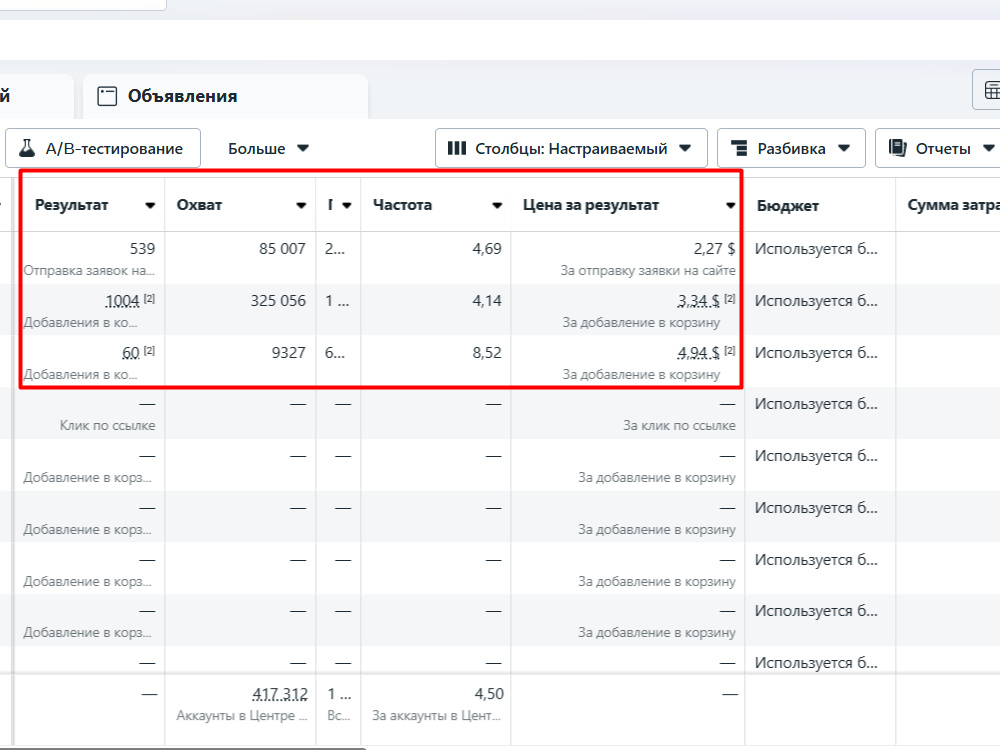Select reach value 85 007
The height and width of the screenshot is (750, 1000).
coord(283,249)
